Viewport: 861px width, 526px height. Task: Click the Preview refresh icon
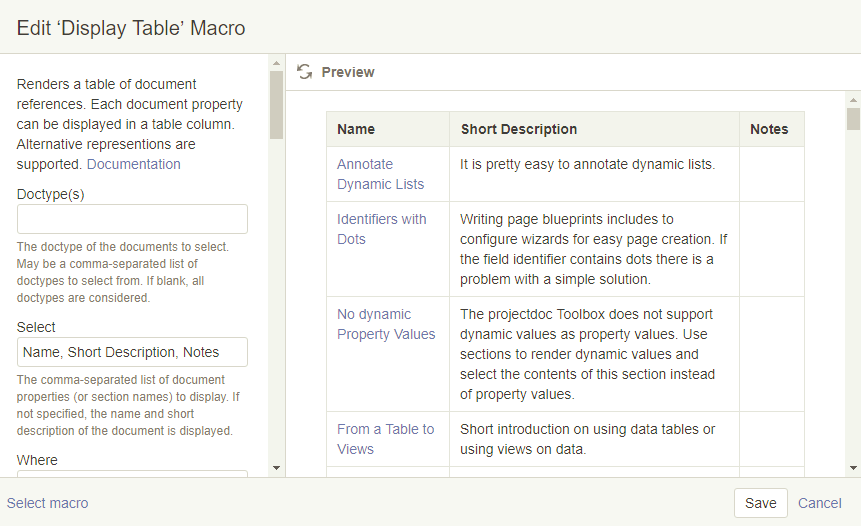(x=305, y=72)
